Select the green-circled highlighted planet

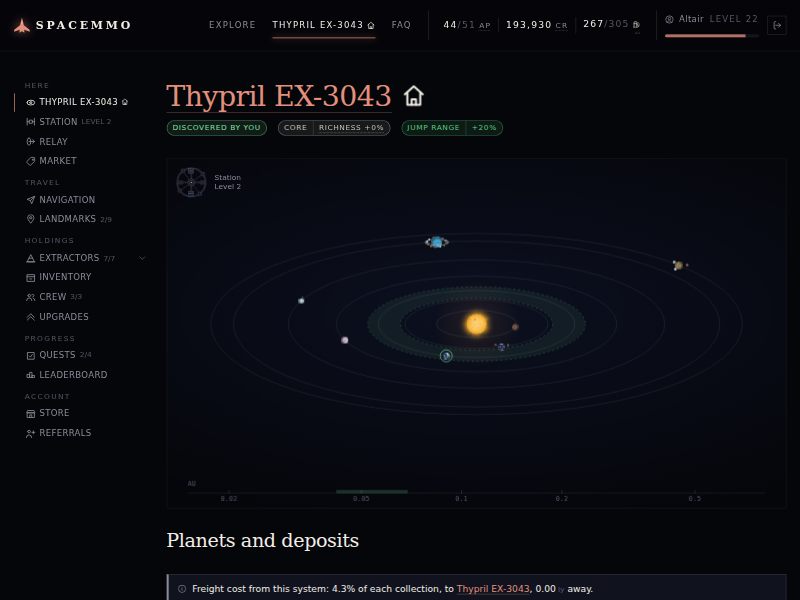(x=446, y=356)
